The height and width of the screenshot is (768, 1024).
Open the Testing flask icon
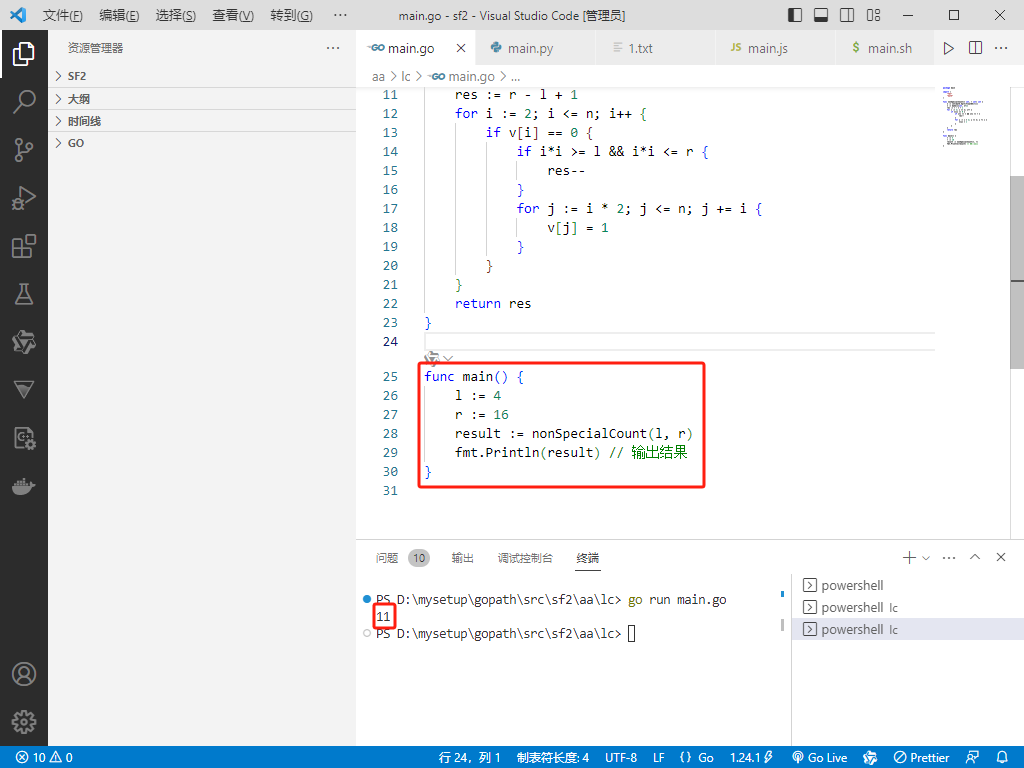tap(24, 294)
